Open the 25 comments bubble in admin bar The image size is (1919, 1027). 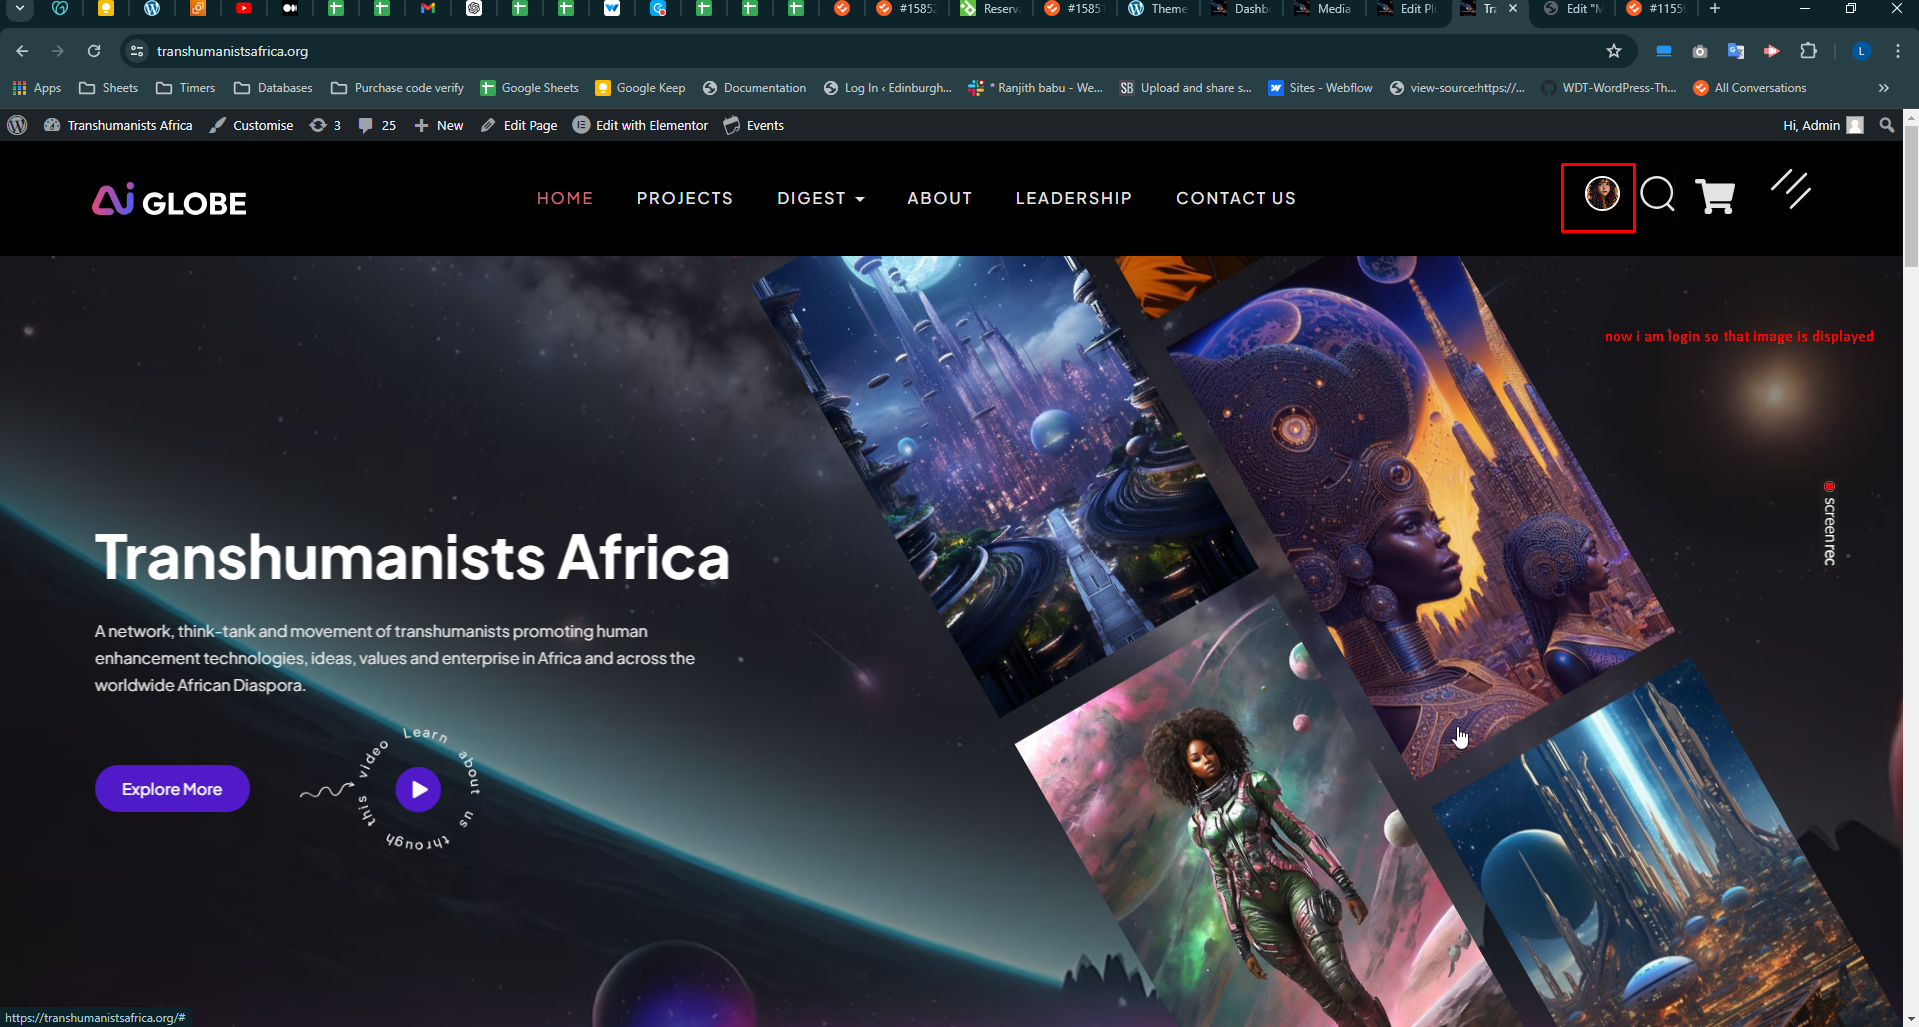point(377,125)
